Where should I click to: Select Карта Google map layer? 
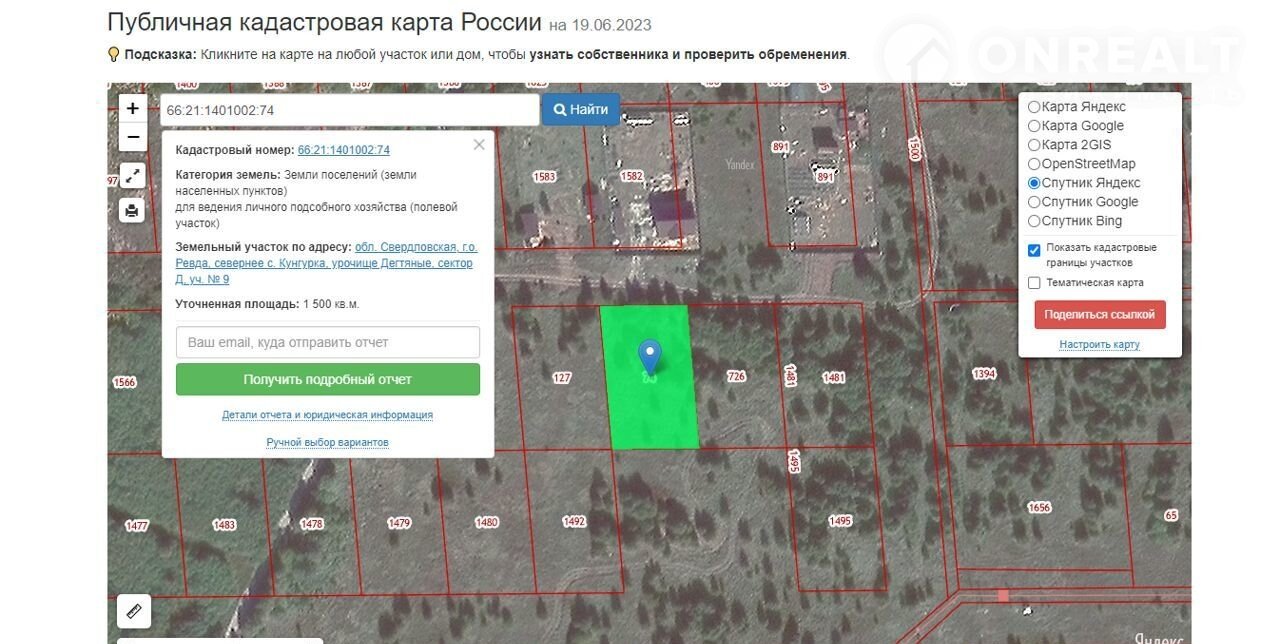point(1034,126)
